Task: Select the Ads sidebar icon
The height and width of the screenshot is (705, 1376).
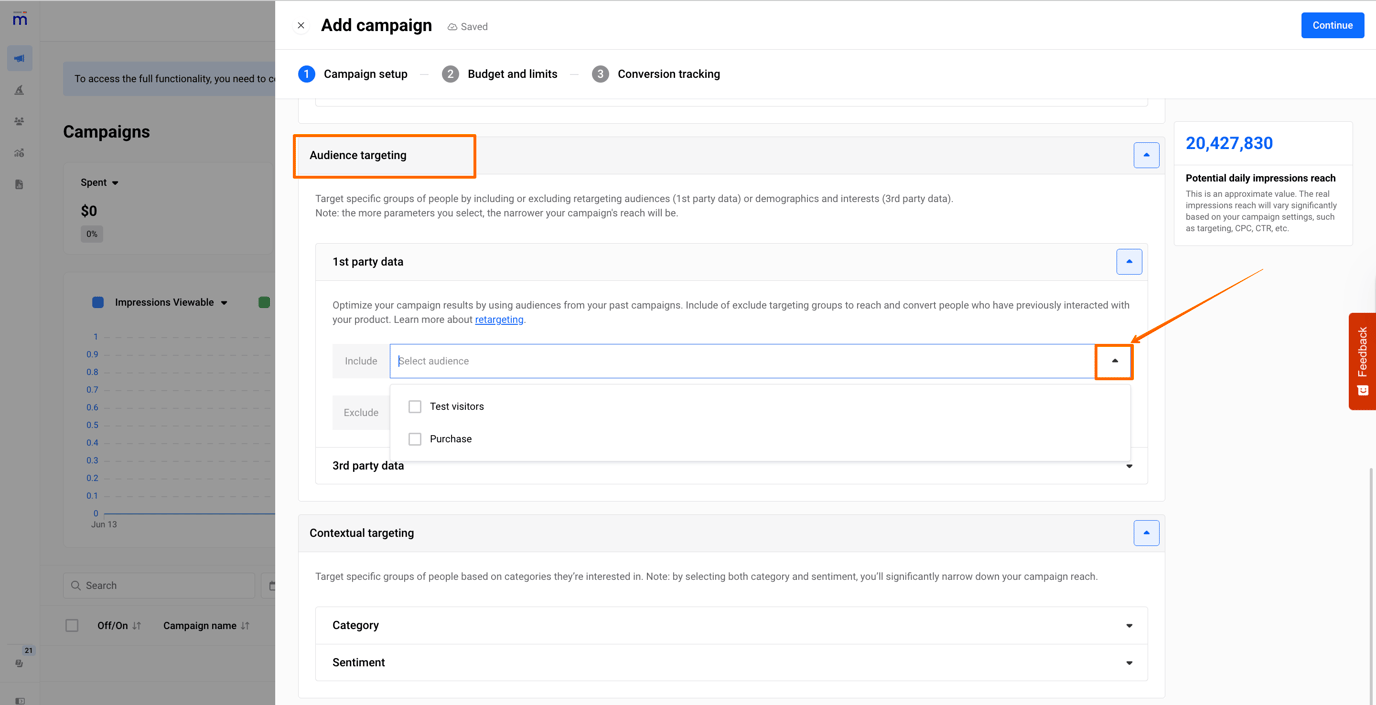Action: (x=19, y=91)
